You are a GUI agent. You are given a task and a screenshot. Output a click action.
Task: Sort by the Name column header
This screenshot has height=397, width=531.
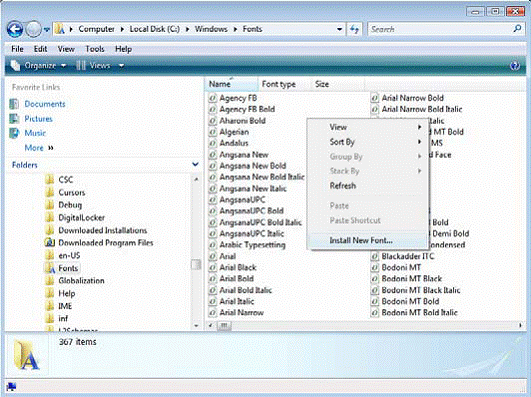click(231, 84)
